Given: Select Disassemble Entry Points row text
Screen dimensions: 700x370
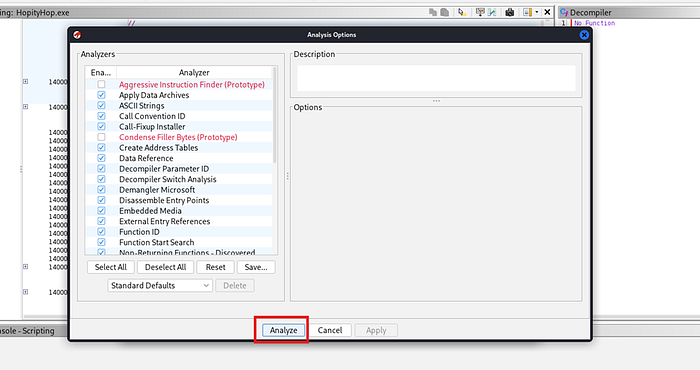Looking at the screenshot, I should [x=164, y=200].
